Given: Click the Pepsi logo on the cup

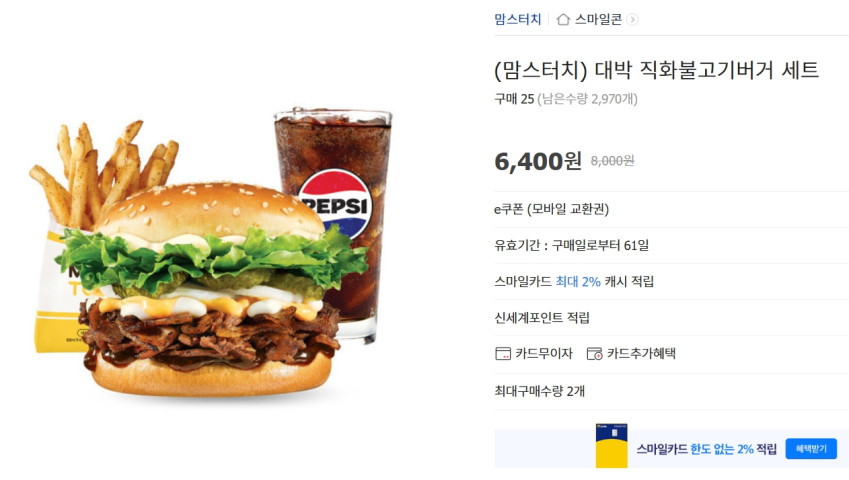Looking at the screenshot, I should [335, 205].
